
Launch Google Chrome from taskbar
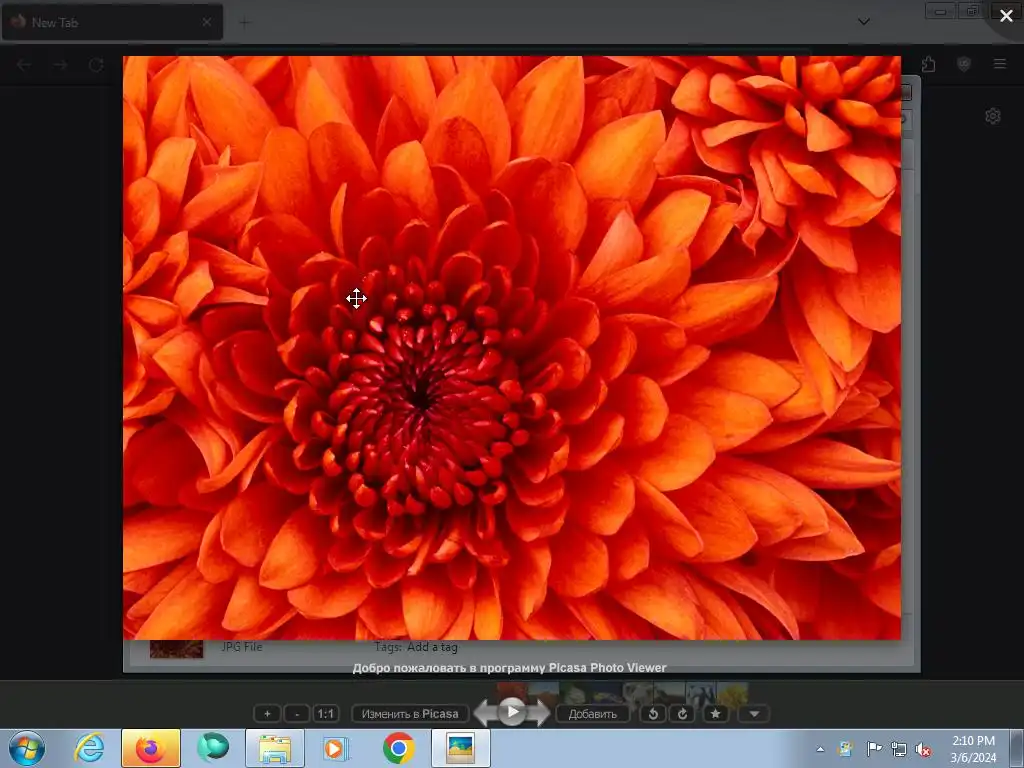(x=399, y=748)
